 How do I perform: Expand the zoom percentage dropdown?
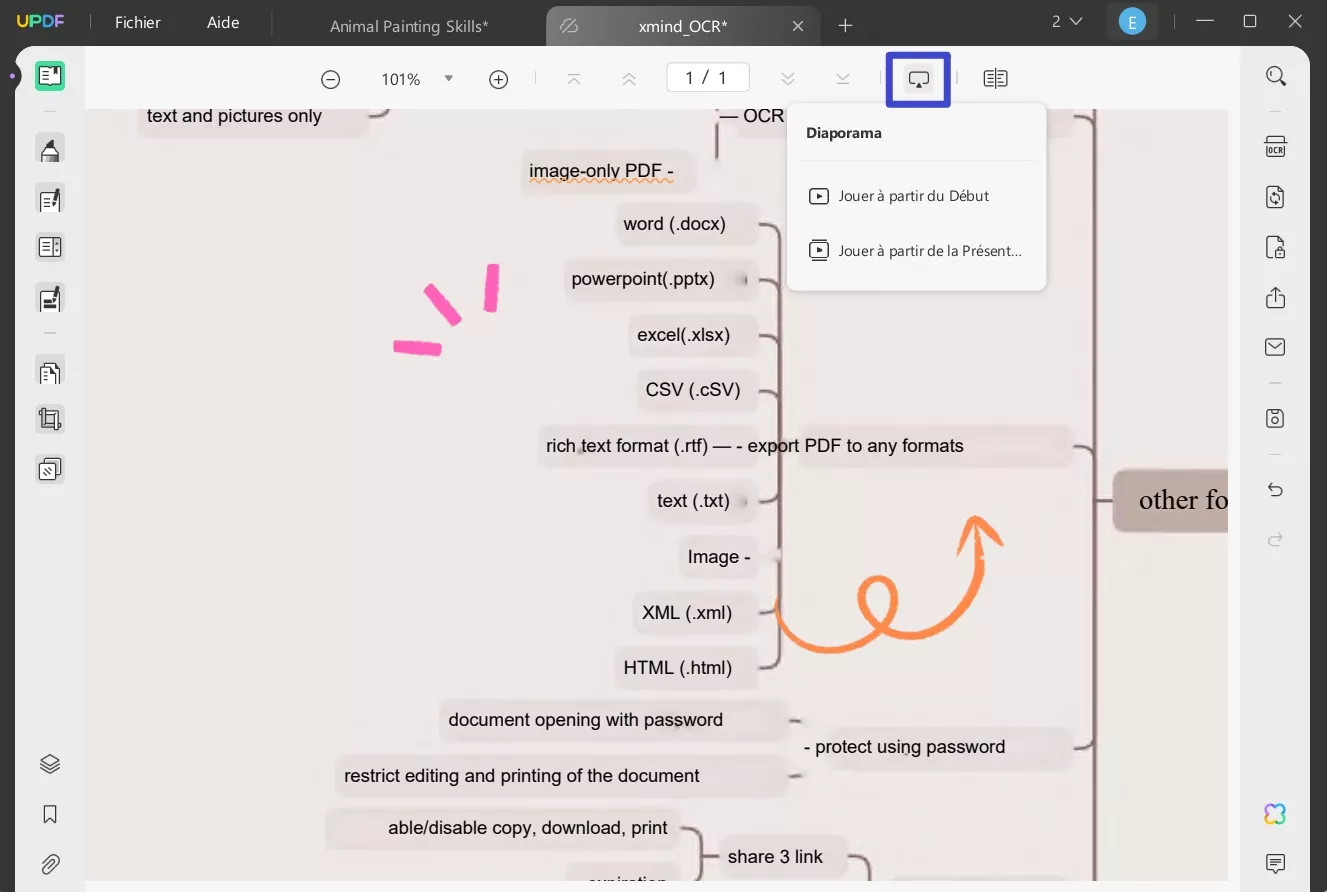tap(448, 78)
